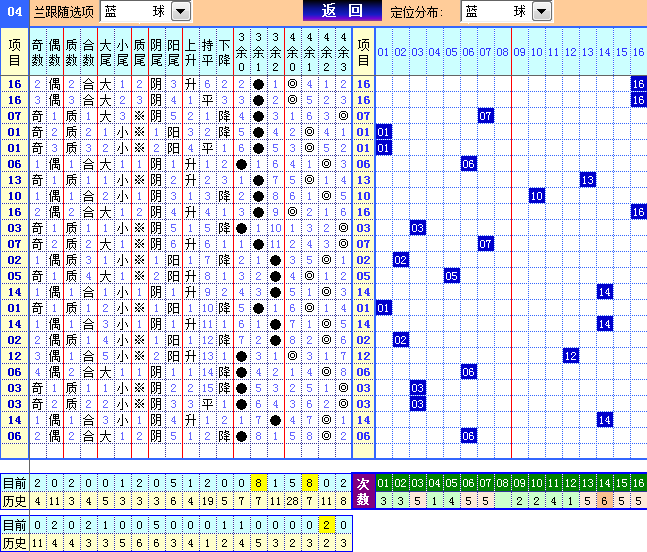Select the 质数 column header
The width and height of the screenshot is (647, 552).
71,52
